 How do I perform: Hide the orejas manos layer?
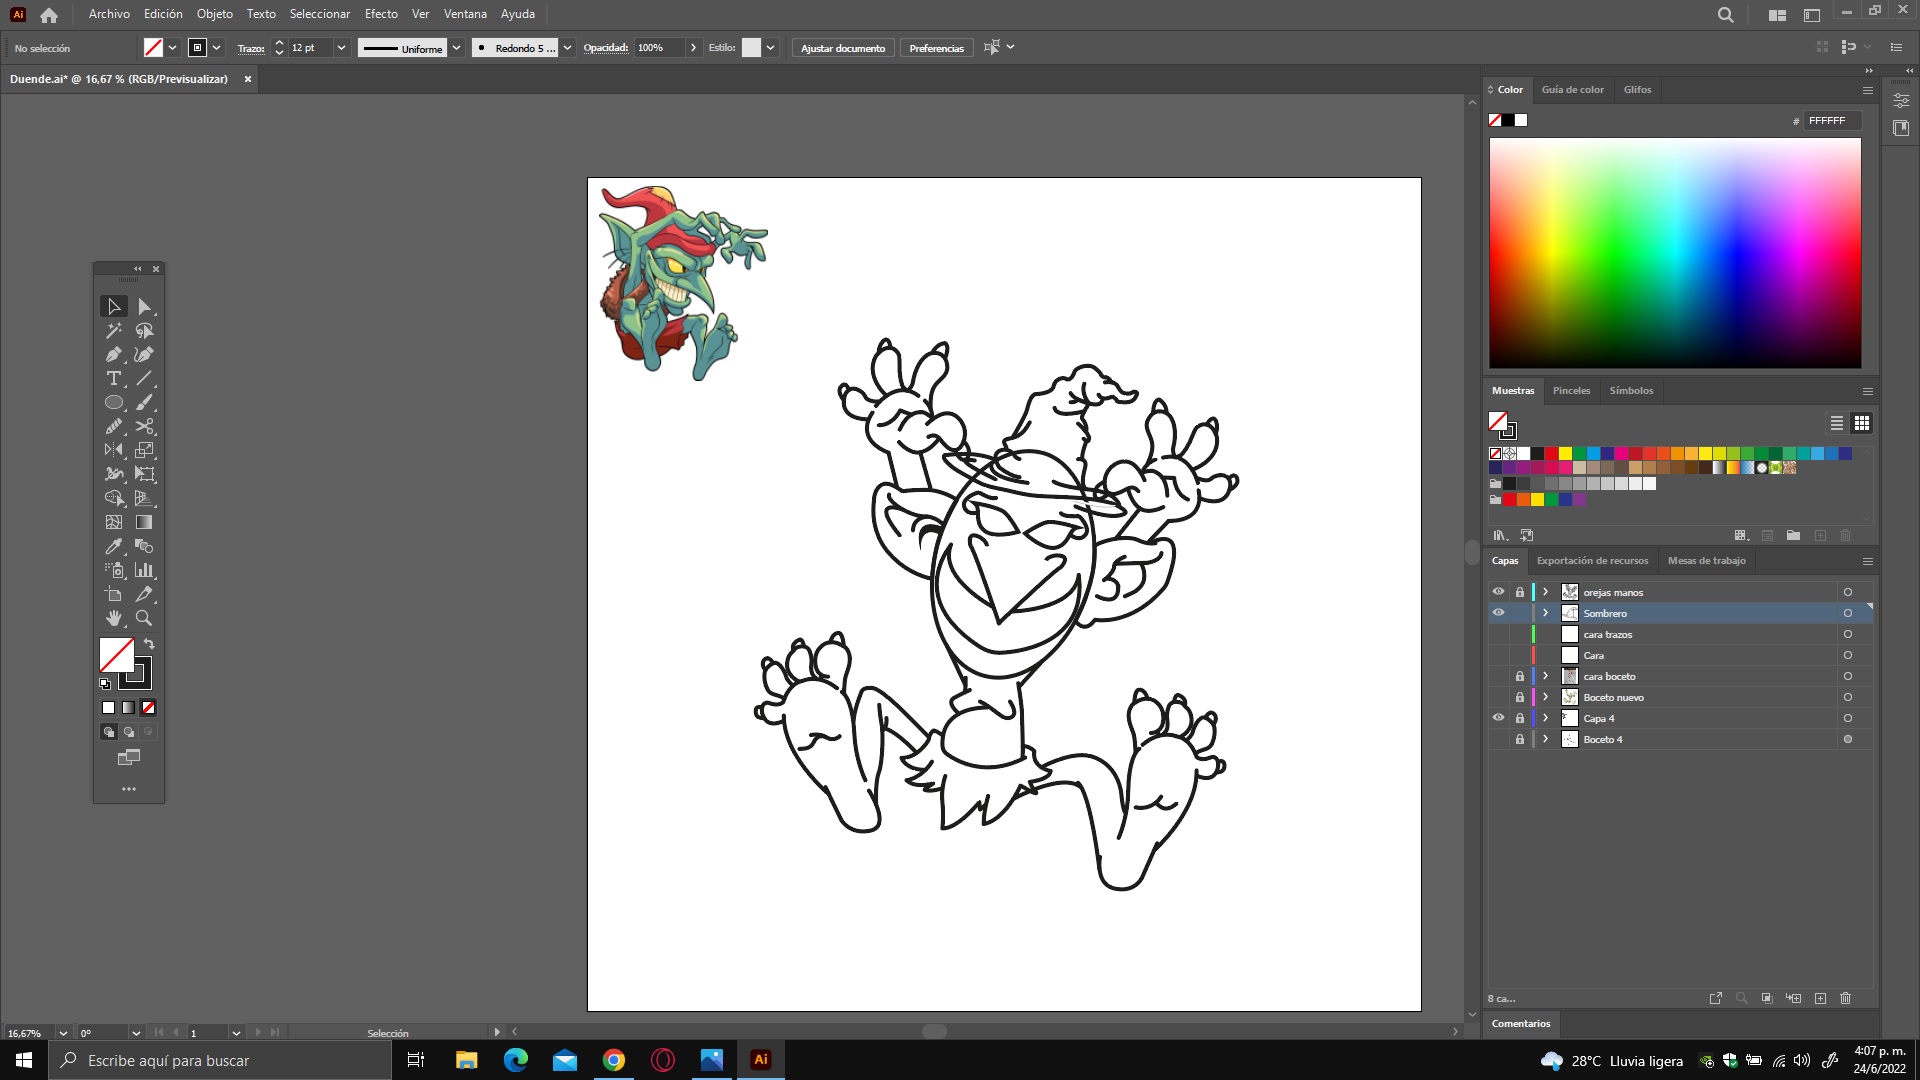(1498, 592)
